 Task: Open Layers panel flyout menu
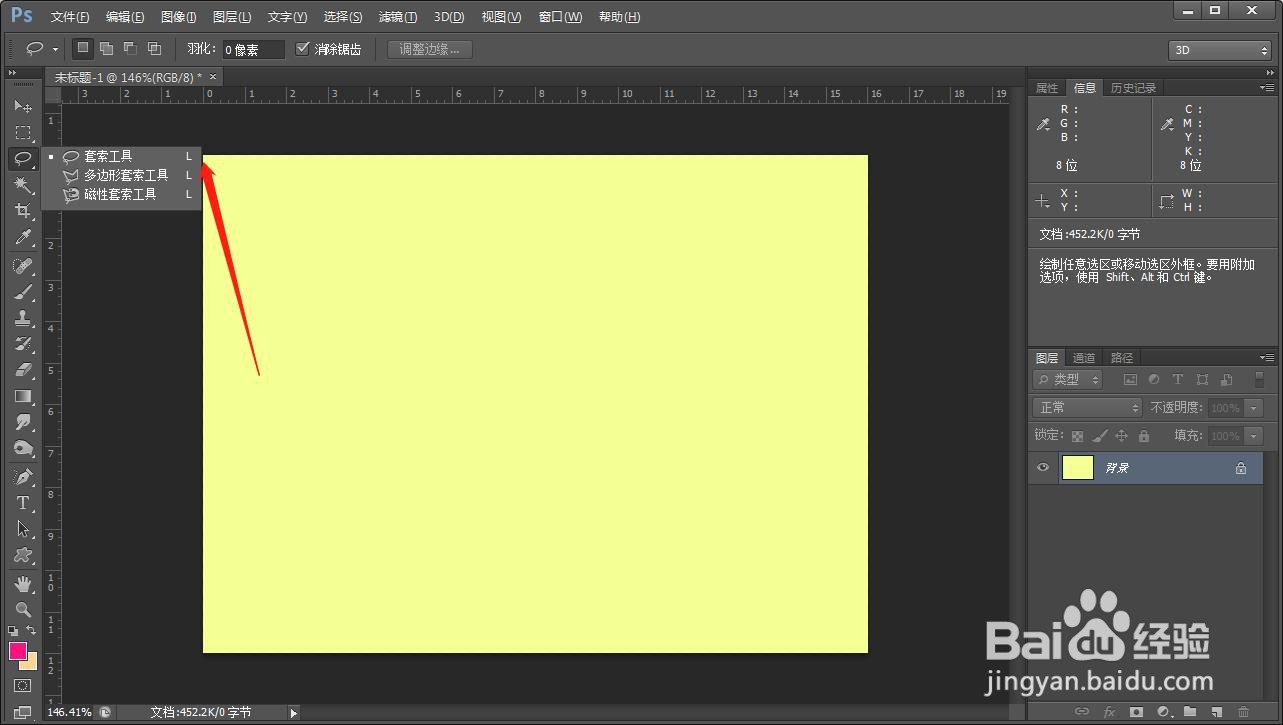point(1267,357)
